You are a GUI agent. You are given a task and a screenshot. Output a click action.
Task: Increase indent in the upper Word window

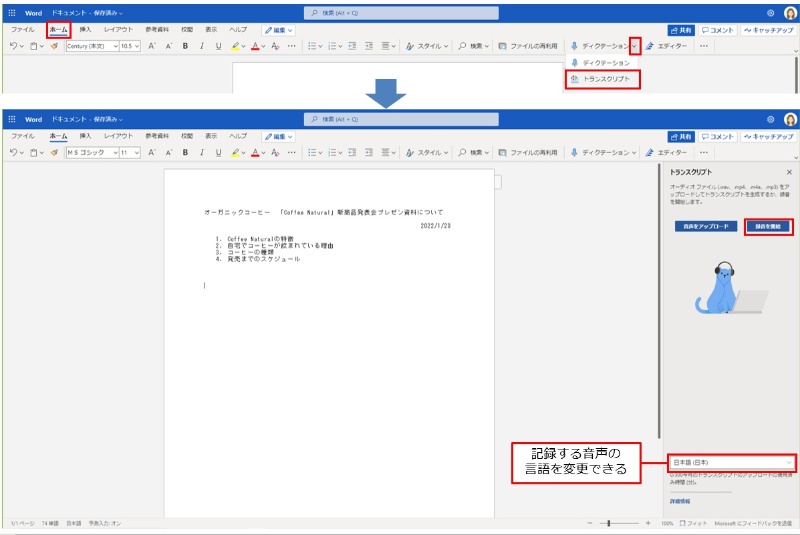369,46
